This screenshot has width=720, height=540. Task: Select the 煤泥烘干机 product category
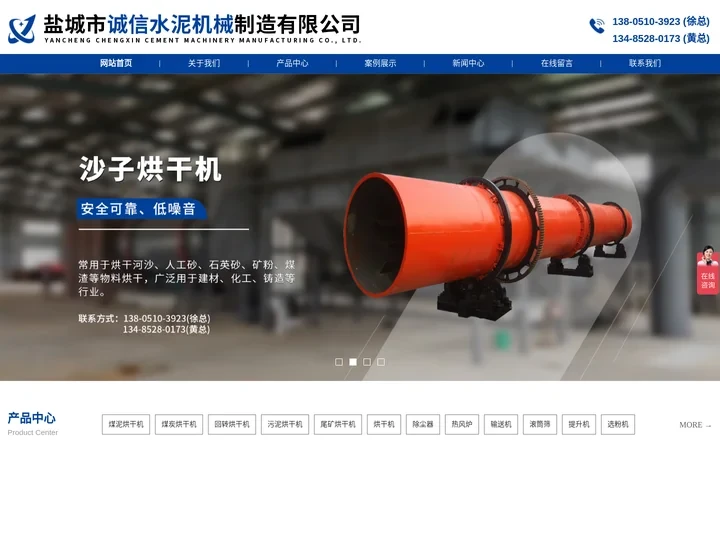[126, 424]
